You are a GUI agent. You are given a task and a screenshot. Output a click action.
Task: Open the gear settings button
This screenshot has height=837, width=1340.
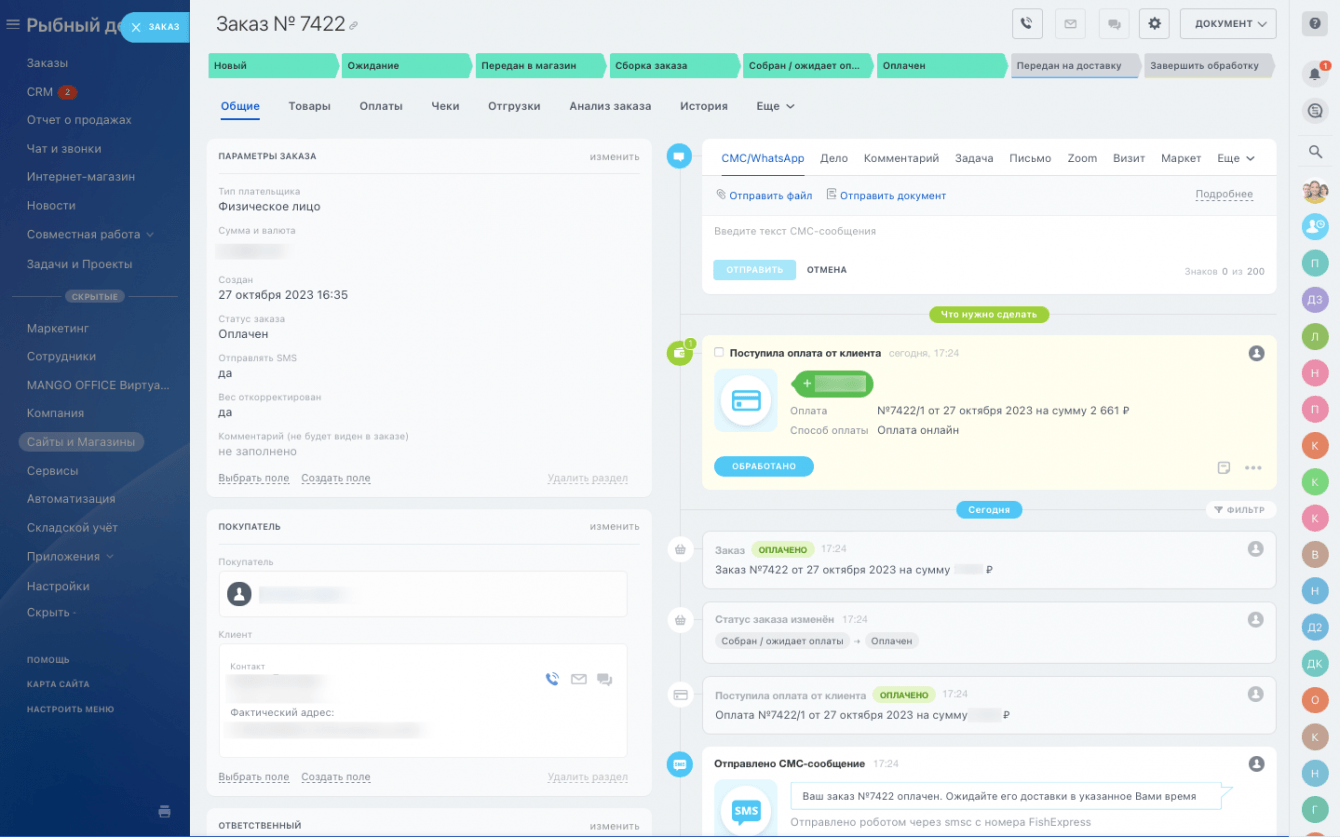click(x=1154, y=24)
